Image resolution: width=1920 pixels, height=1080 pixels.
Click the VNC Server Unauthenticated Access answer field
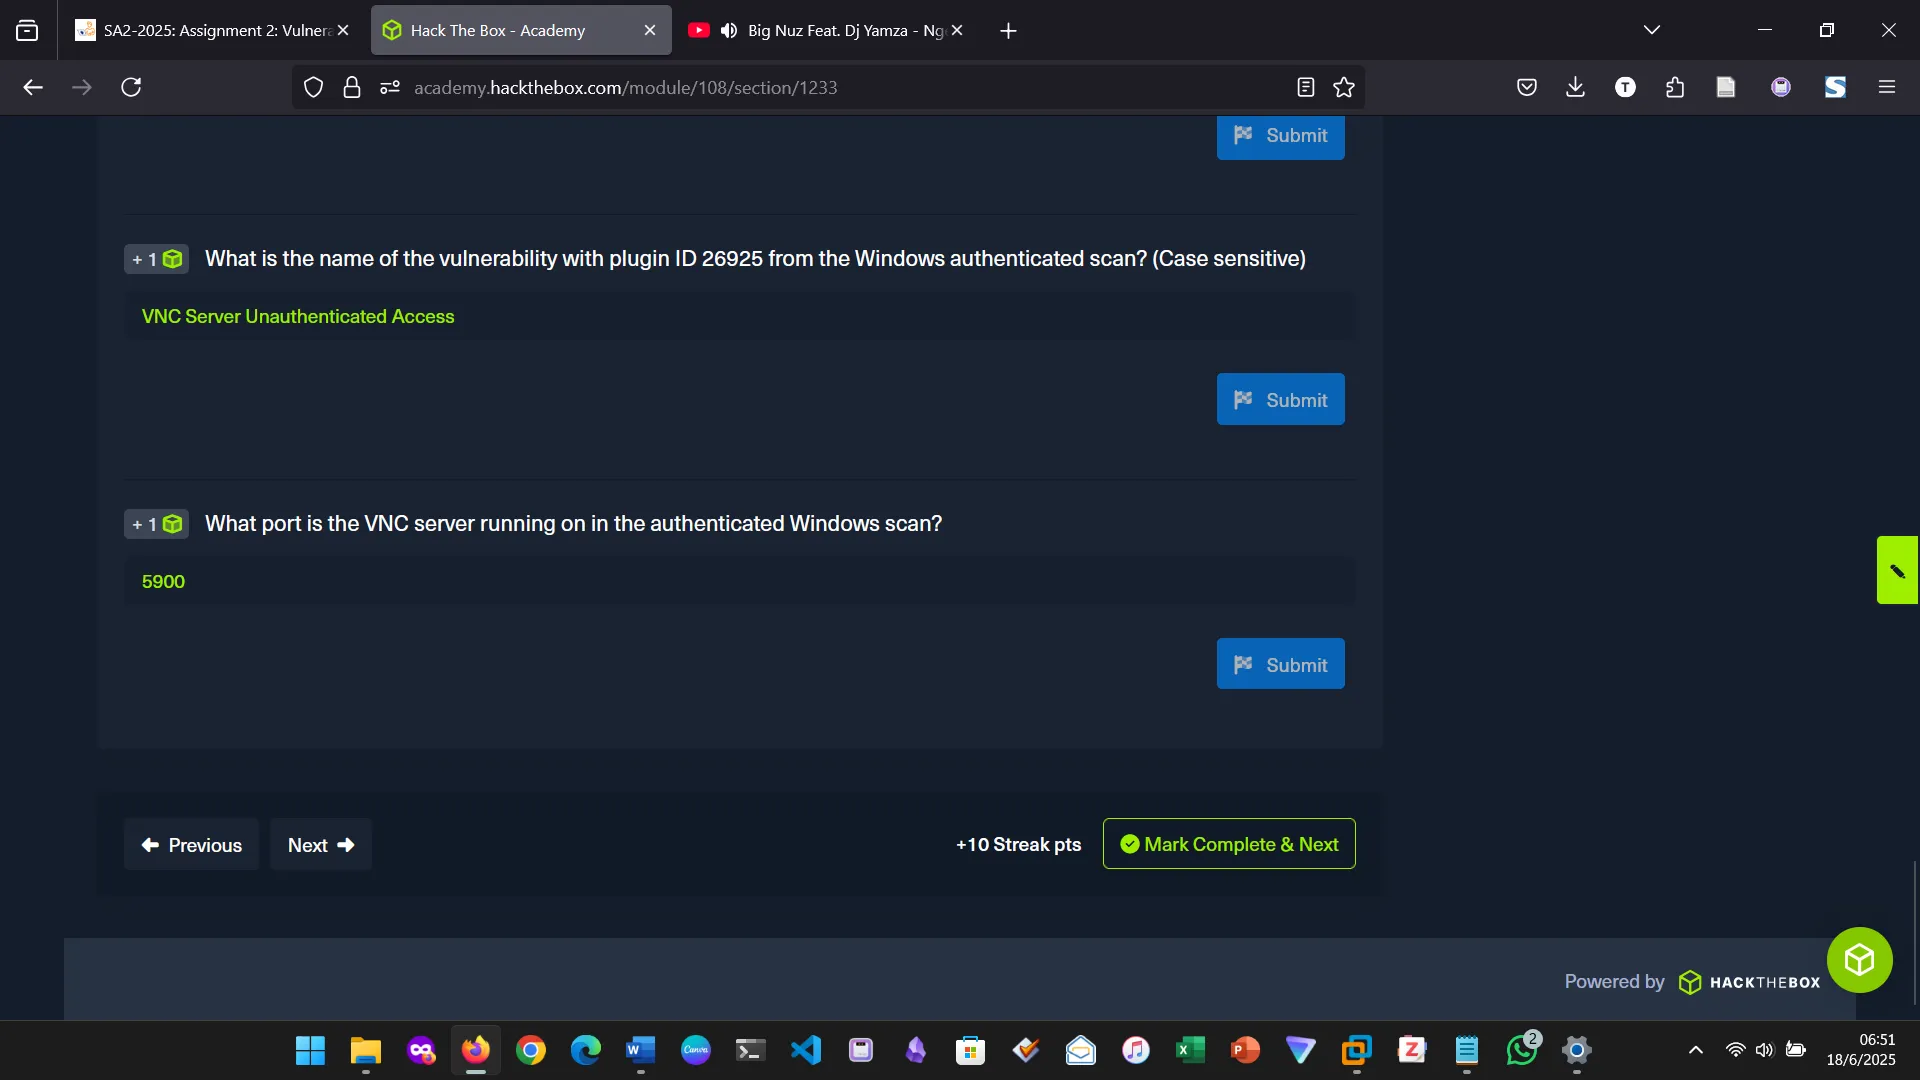click(x=740, y=316)
